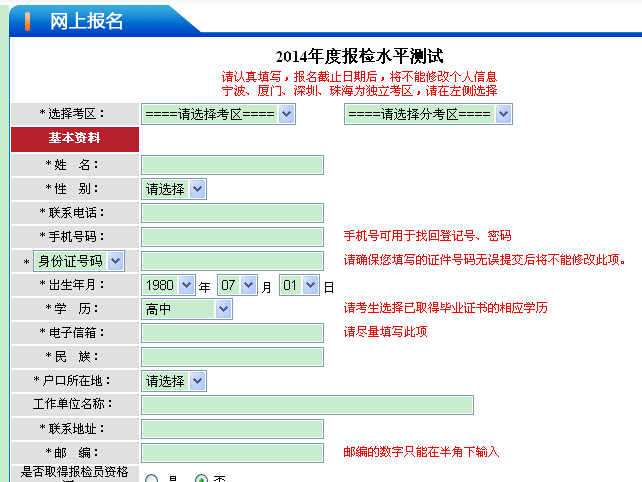Expand the 学历 dropdown showing 高中
Viewport: 642px width, 482px height.
click(x=187, y=309)
